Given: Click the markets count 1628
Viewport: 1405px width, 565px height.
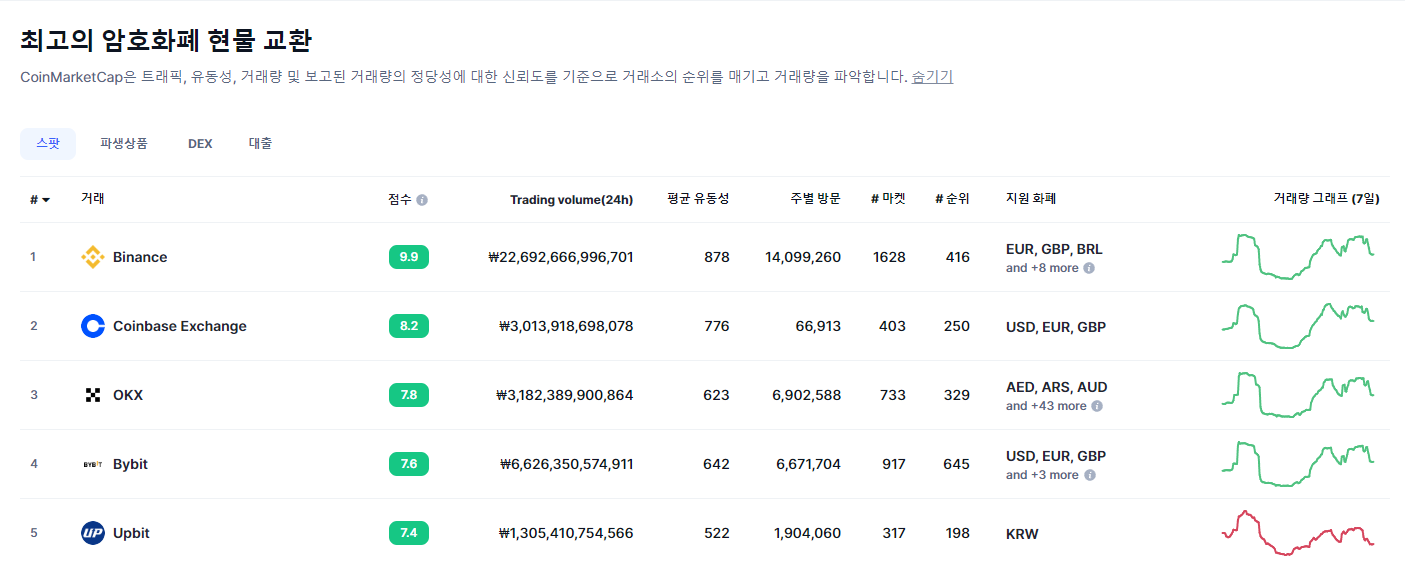Looking at the screenshot, I should pyautogui.click(x=889, y=257).
